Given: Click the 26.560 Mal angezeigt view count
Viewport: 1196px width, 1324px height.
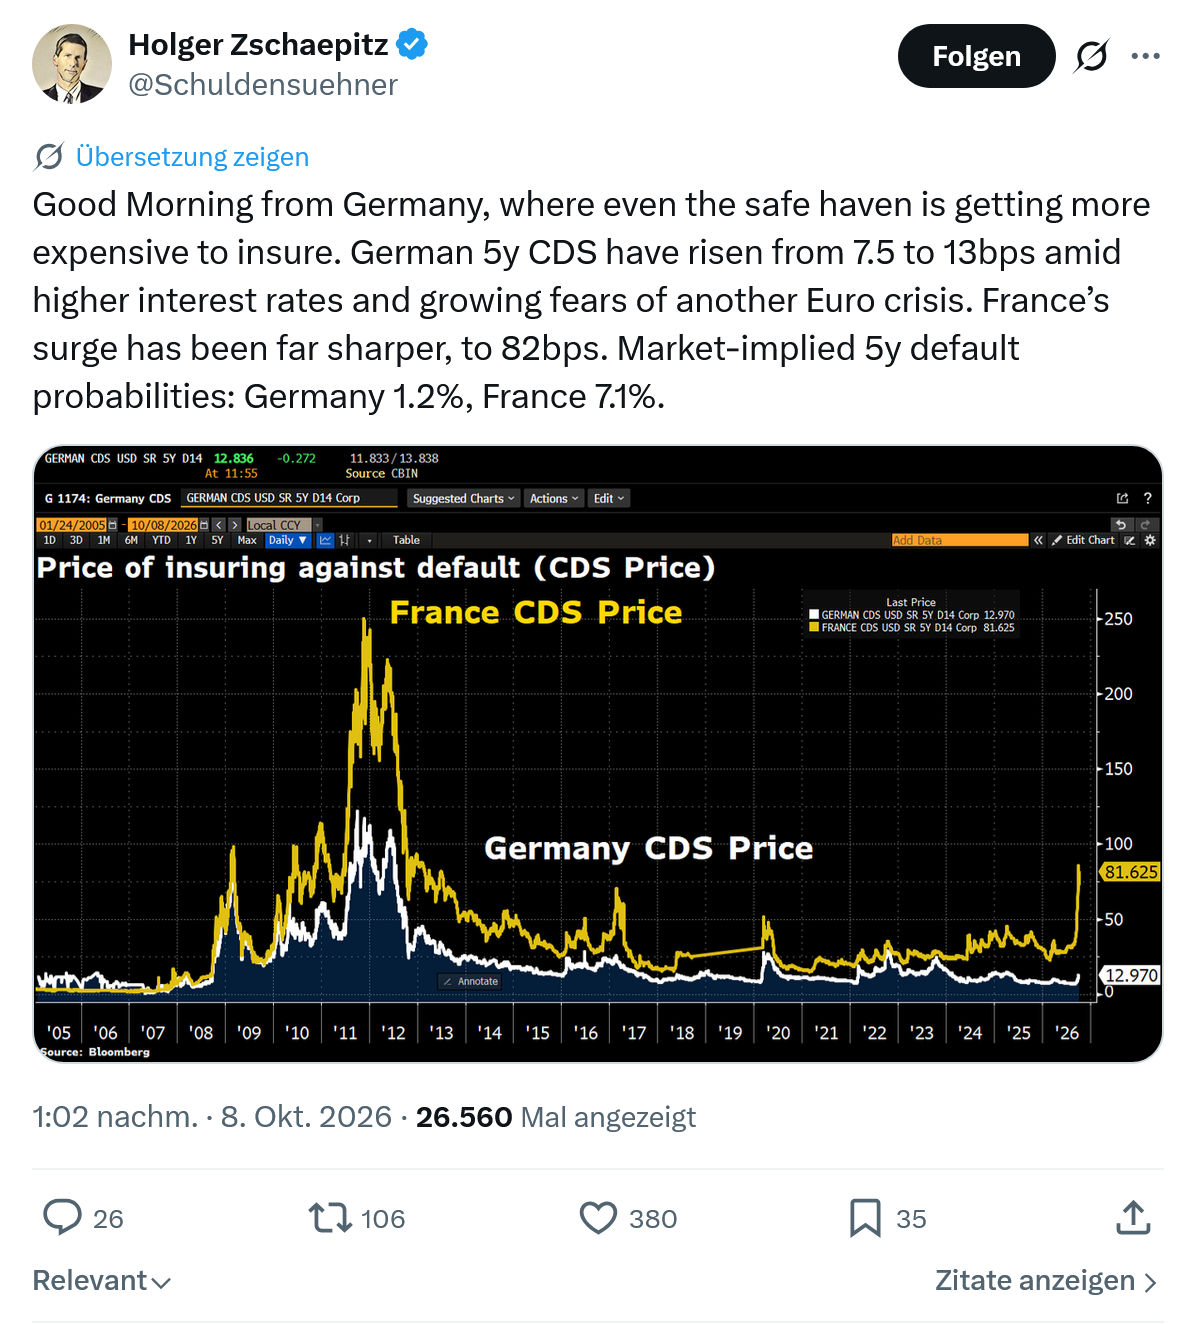Looking at the screenshot, I should (x=556, y=1116).
